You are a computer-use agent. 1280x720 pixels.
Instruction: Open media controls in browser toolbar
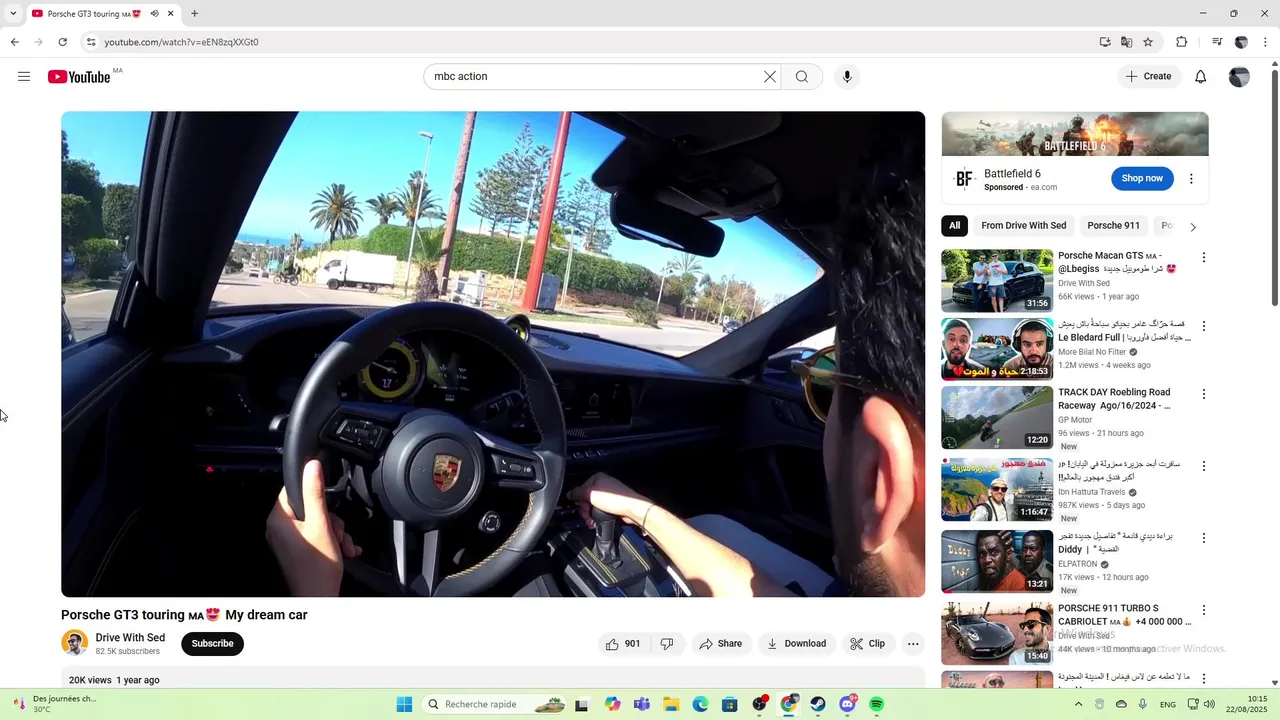click(1217, 42)
